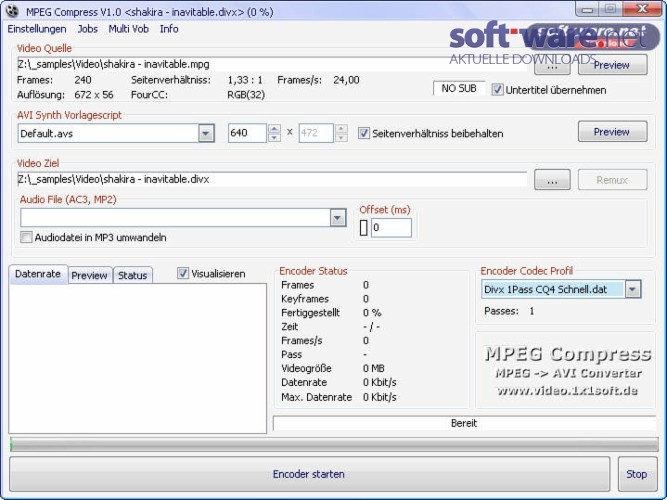Image resolution: width=667 pixels, height=500 pixels.
Task: Open the Einstellungen menu
Action: pos(37,29)
